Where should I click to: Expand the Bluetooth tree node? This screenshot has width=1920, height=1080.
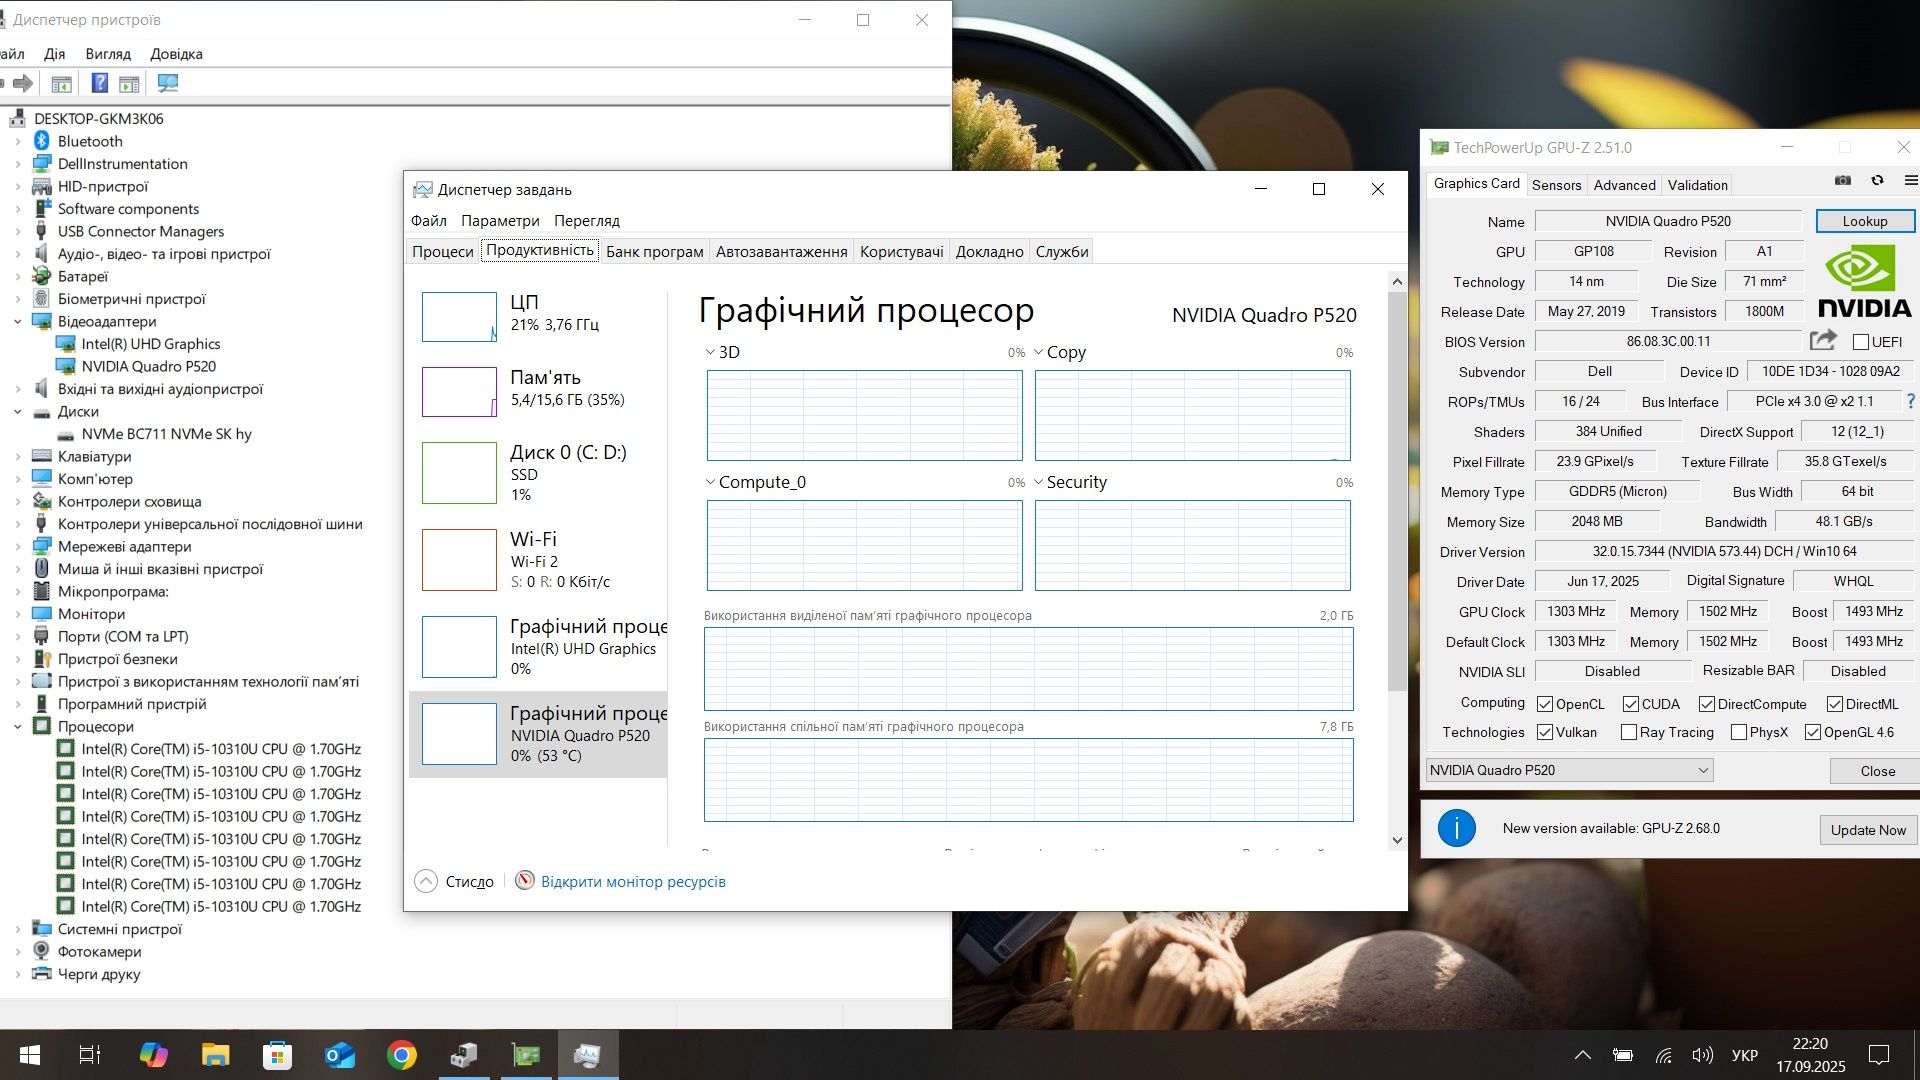click(x=17, y=141)
